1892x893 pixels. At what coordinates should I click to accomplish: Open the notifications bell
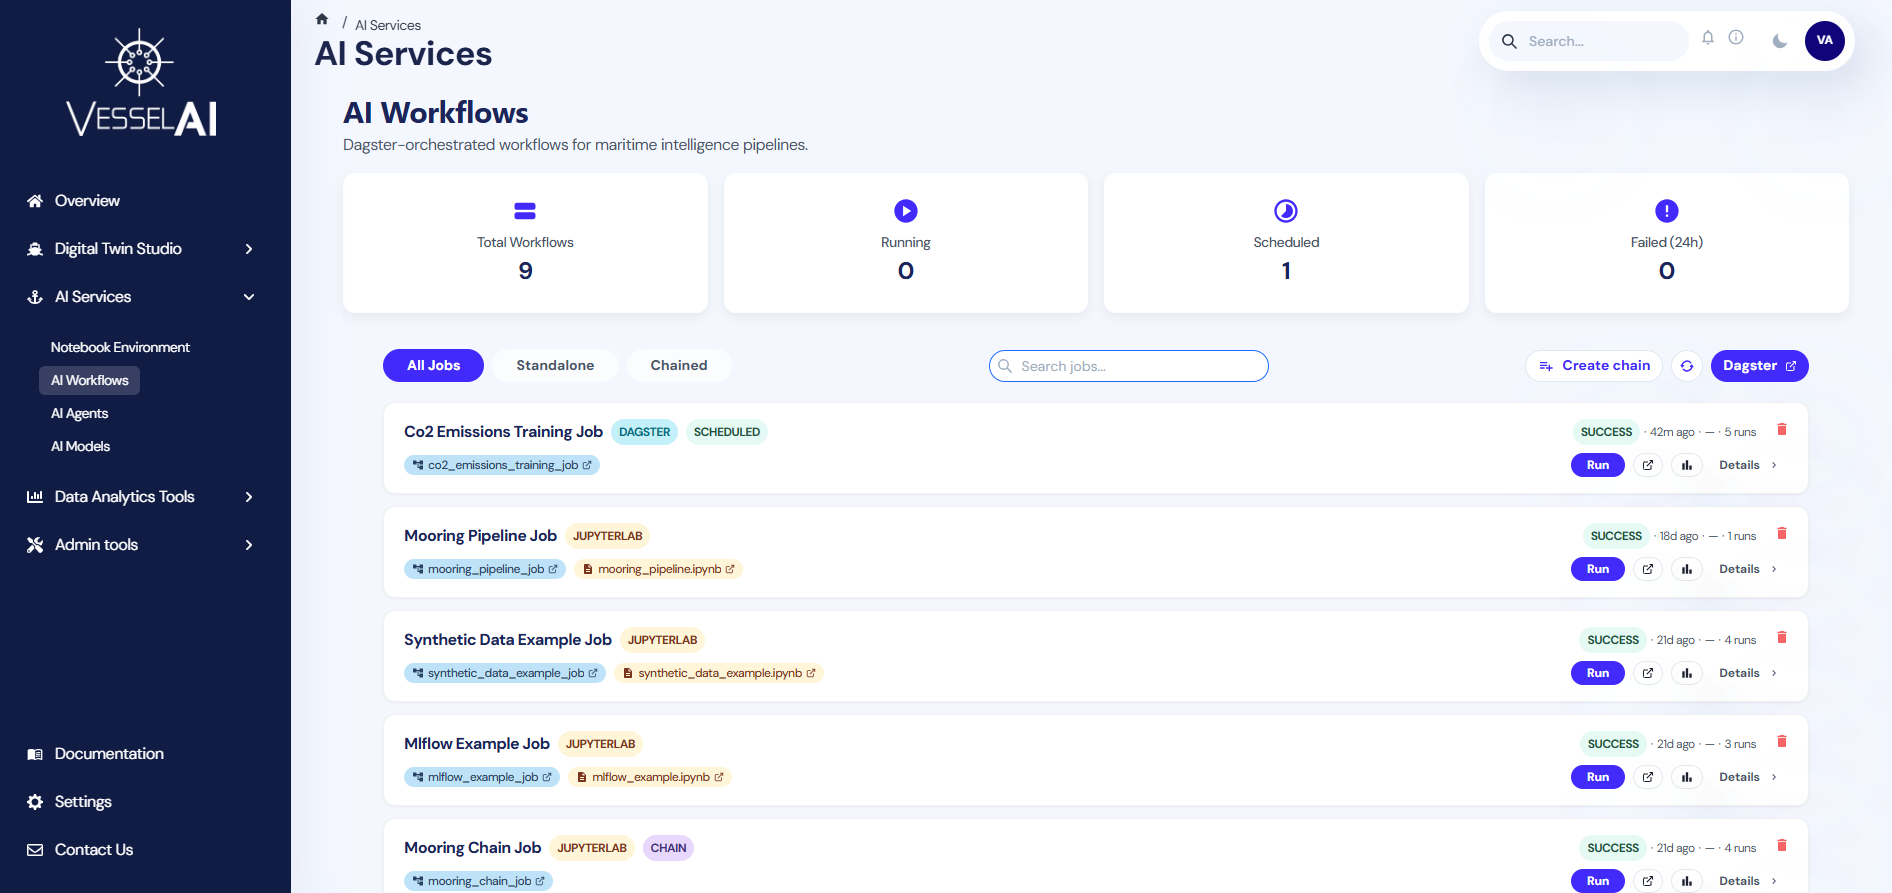(x=1708, y=38)
